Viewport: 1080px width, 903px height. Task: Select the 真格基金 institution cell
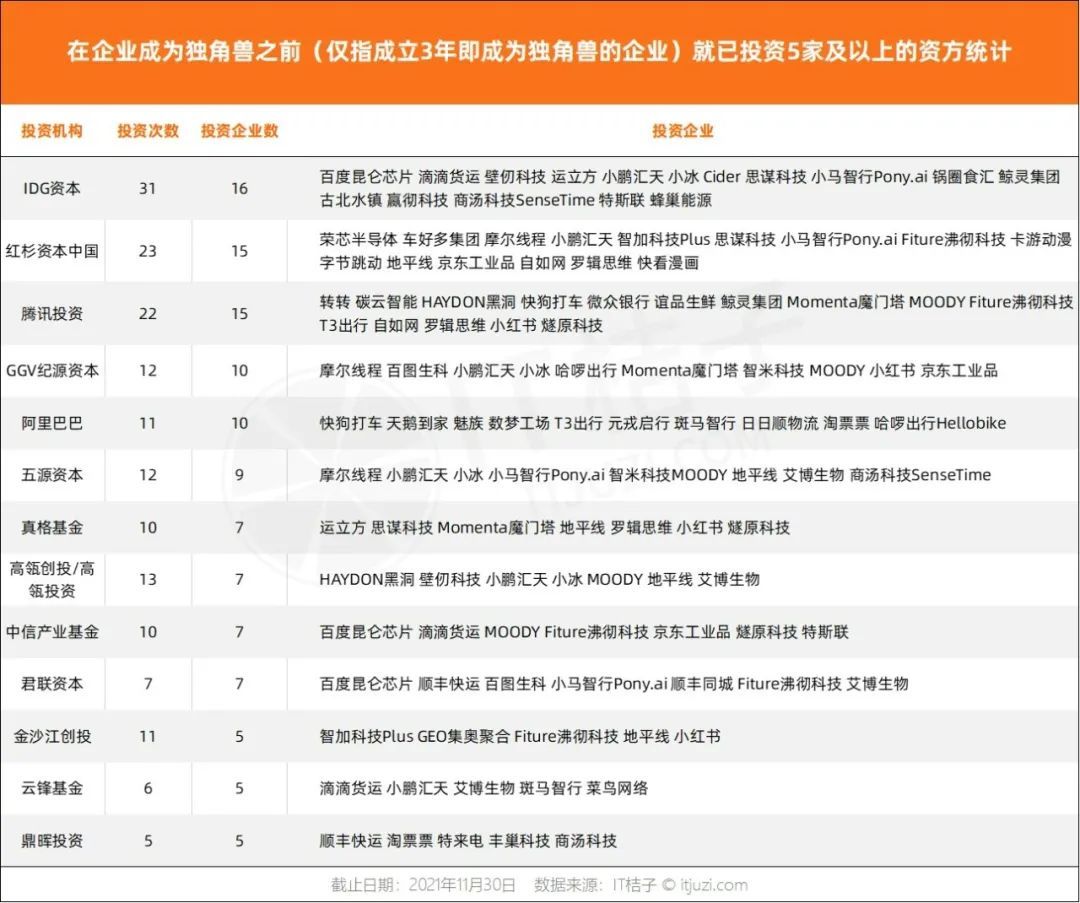pos(52,528)
